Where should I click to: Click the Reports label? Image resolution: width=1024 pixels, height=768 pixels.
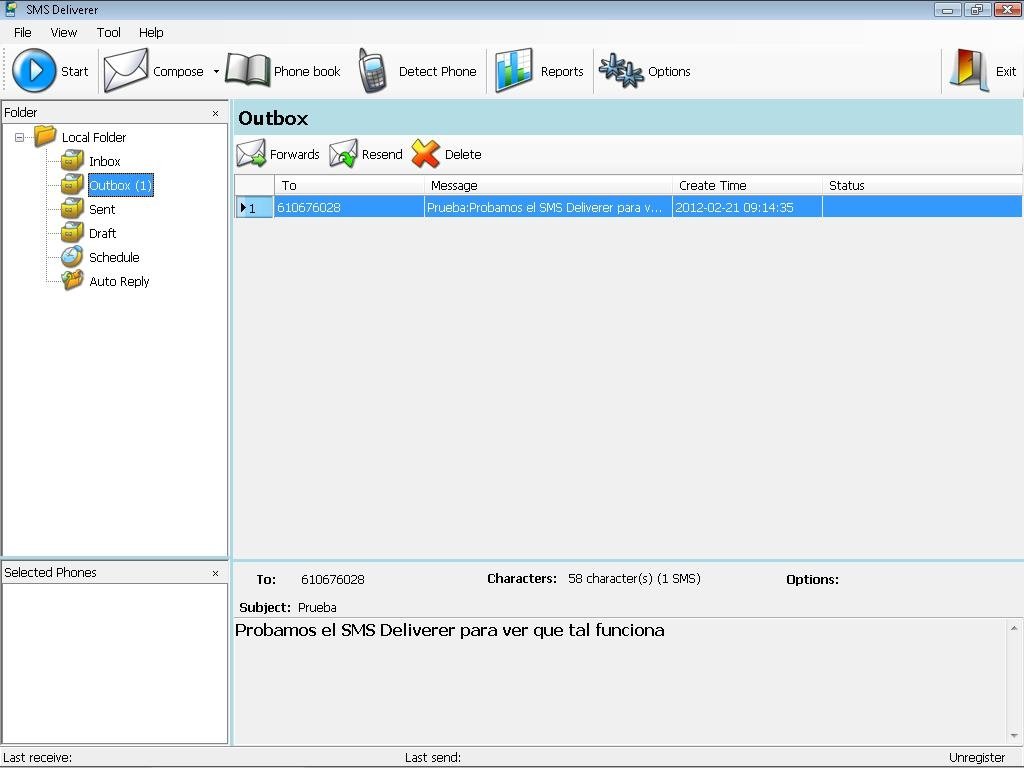pyautogui.click(x=562, y=71)
